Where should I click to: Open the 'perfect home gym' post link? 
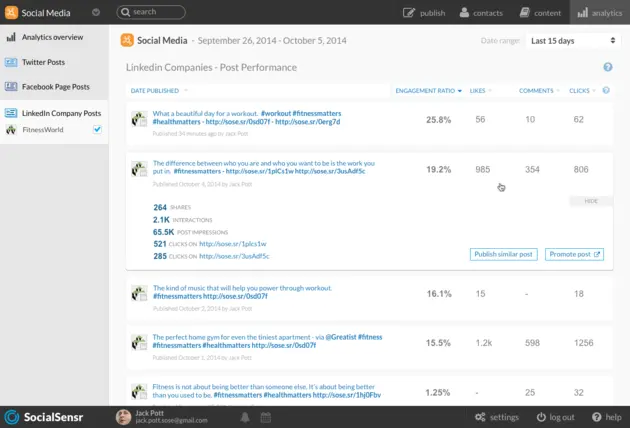(x=267, y=341)
